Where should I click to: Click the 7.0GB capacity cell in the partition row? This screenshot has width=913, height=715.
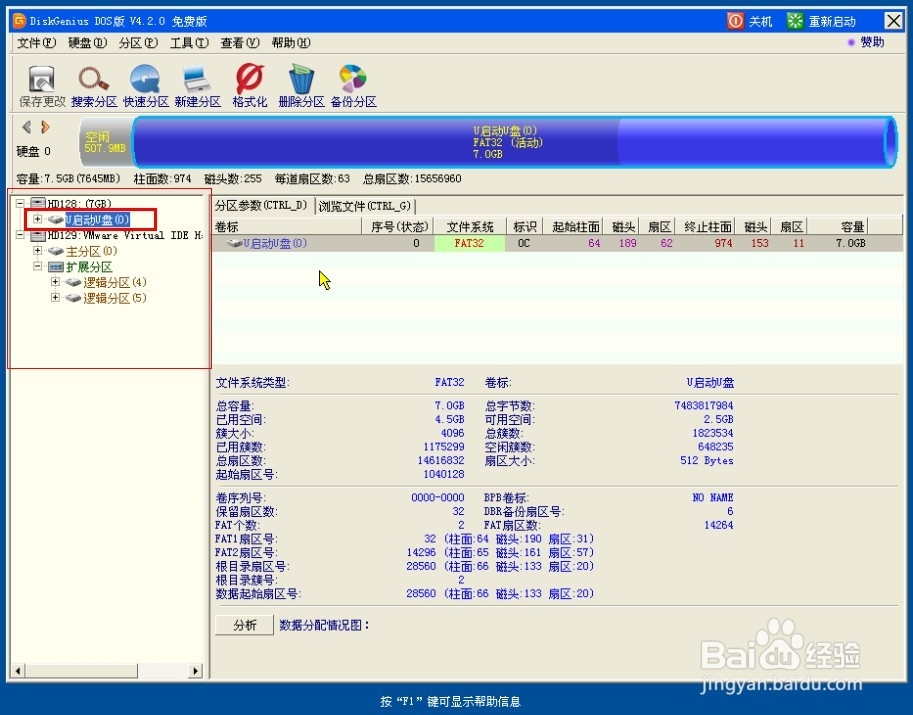[x=851, y=243]
